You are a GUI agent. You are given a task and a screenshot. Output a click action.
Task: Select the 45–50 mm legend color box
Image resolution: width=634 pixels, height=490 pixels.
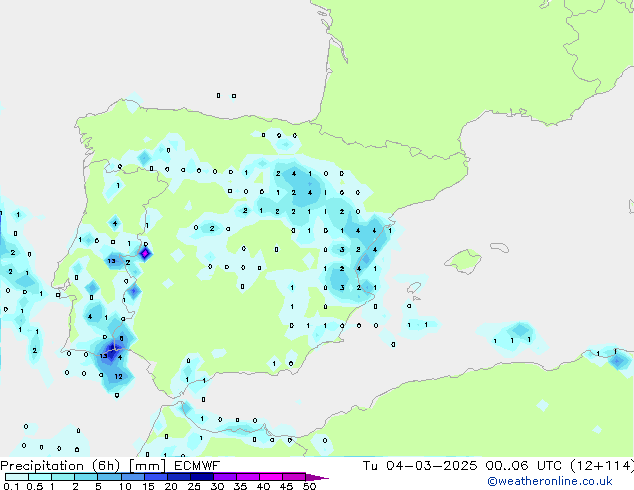coord(294,477)
